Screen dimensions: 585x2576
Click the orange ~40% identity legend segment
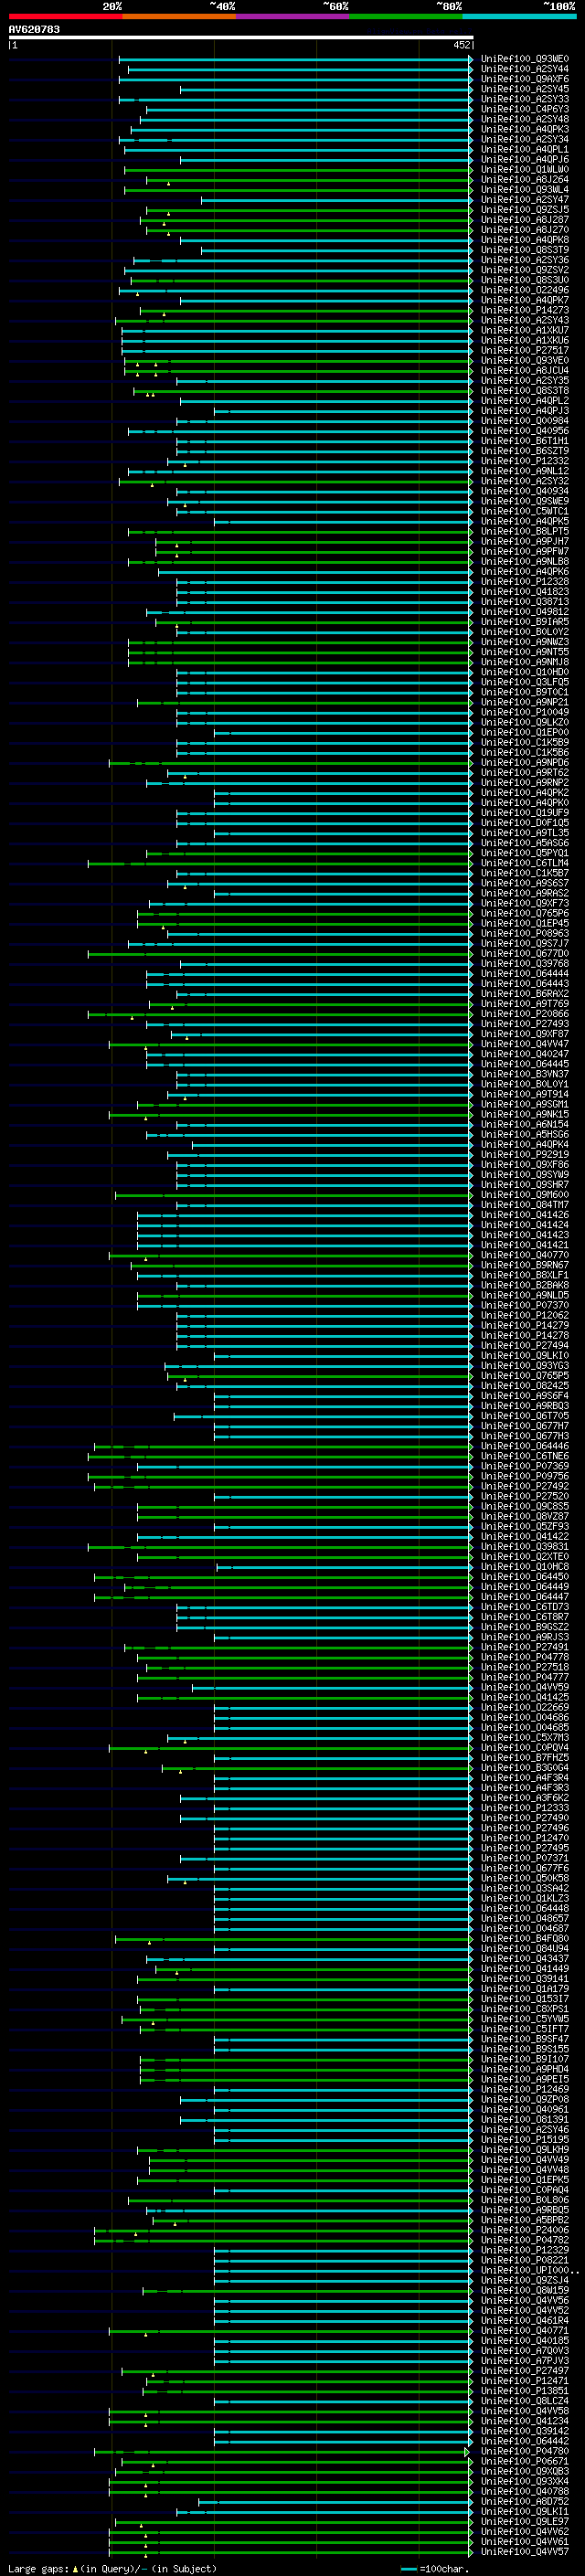(179, 16)
